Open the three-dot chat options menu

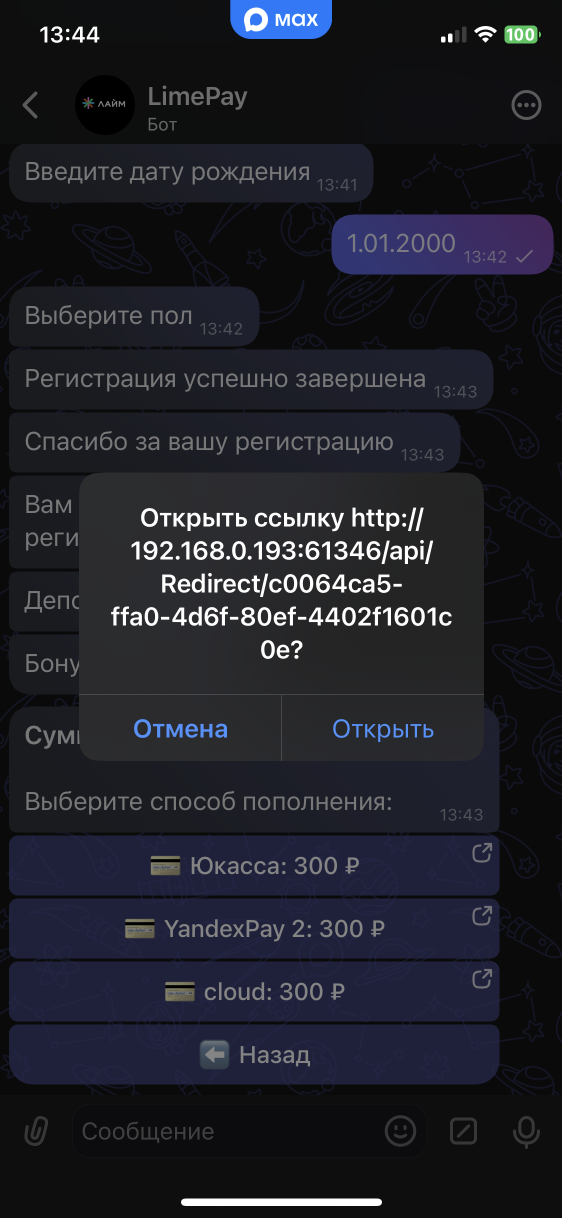526,105
